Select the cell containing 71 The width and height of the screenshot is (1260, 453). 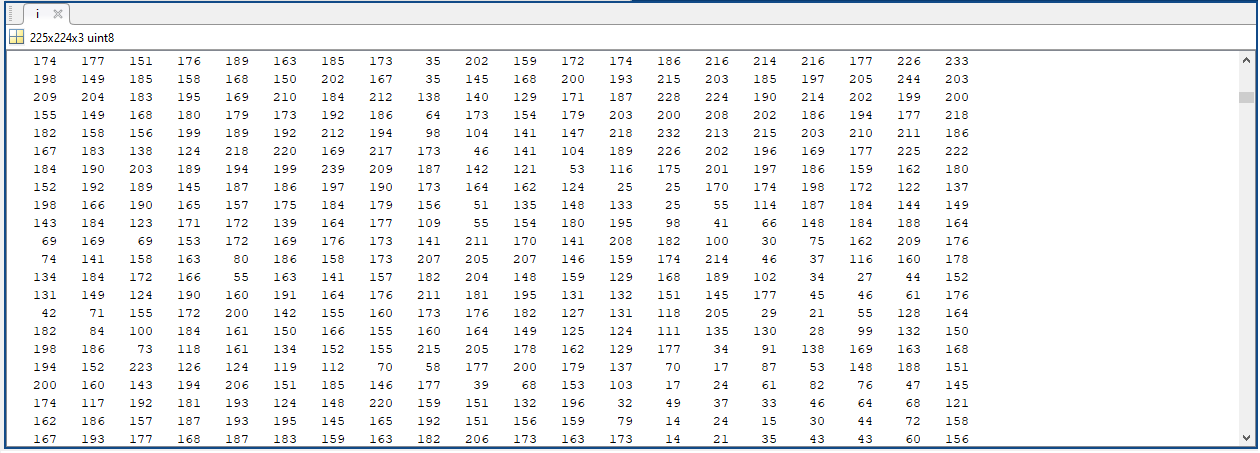(97, 313)
